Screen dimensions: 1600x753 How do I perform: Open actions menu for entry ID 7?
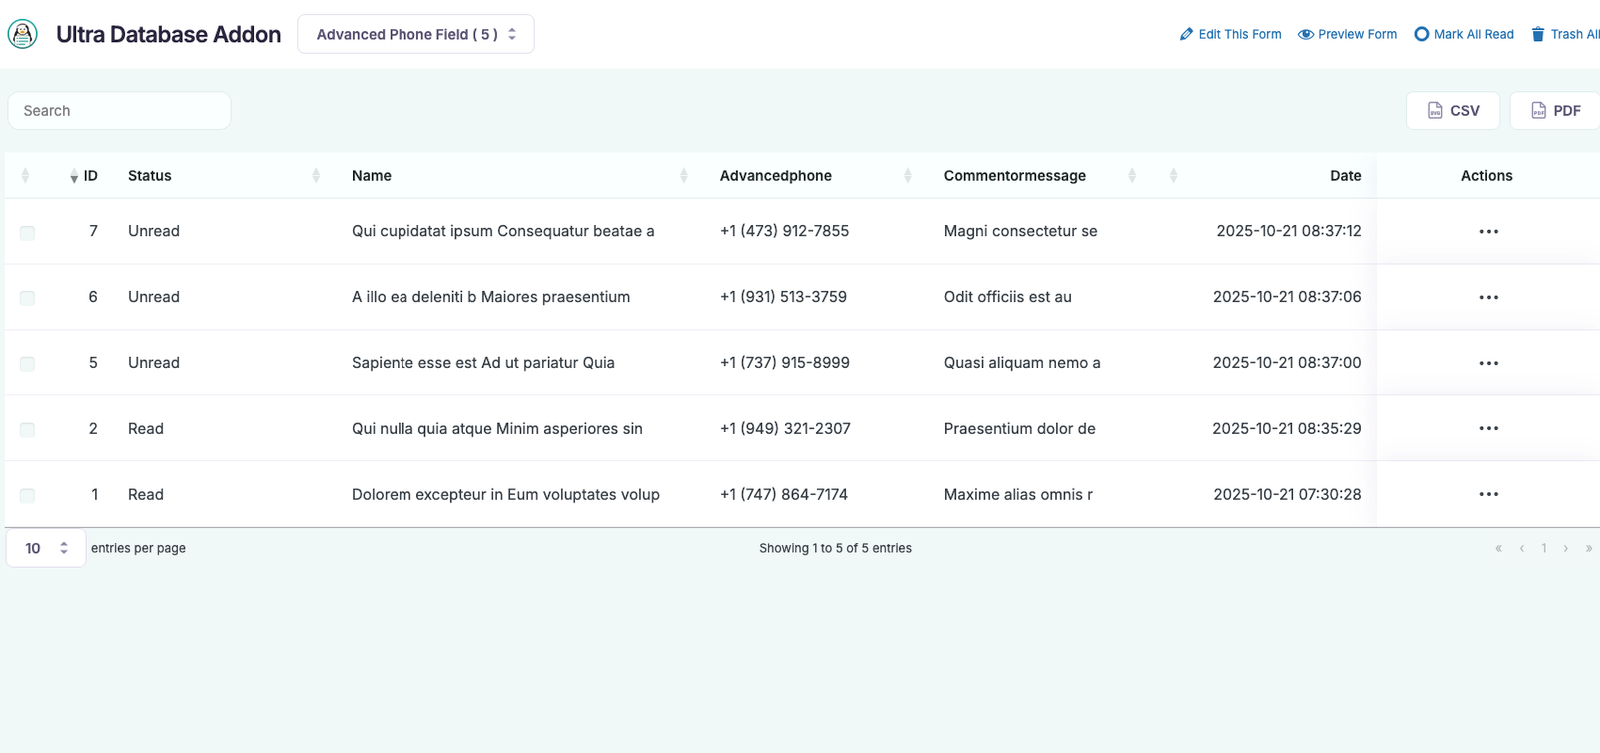[1488, 231]
